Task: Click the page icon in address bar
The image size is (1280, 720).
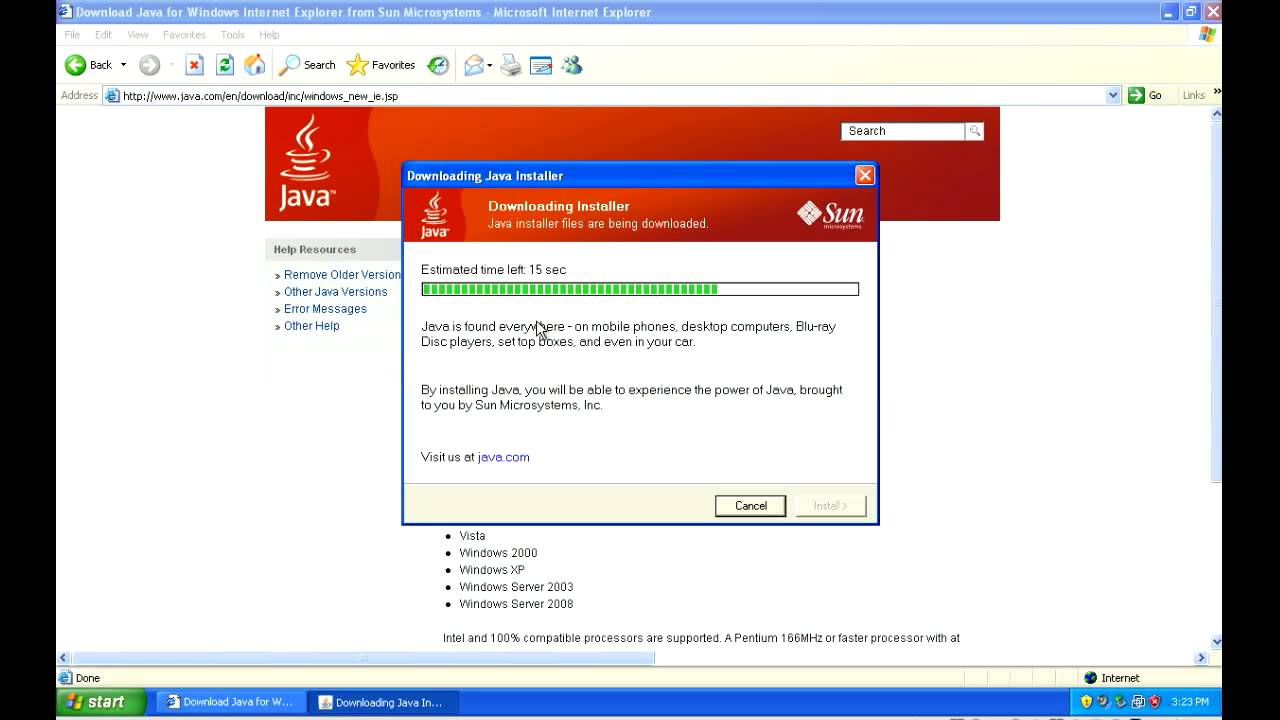Action: (113, 96)
